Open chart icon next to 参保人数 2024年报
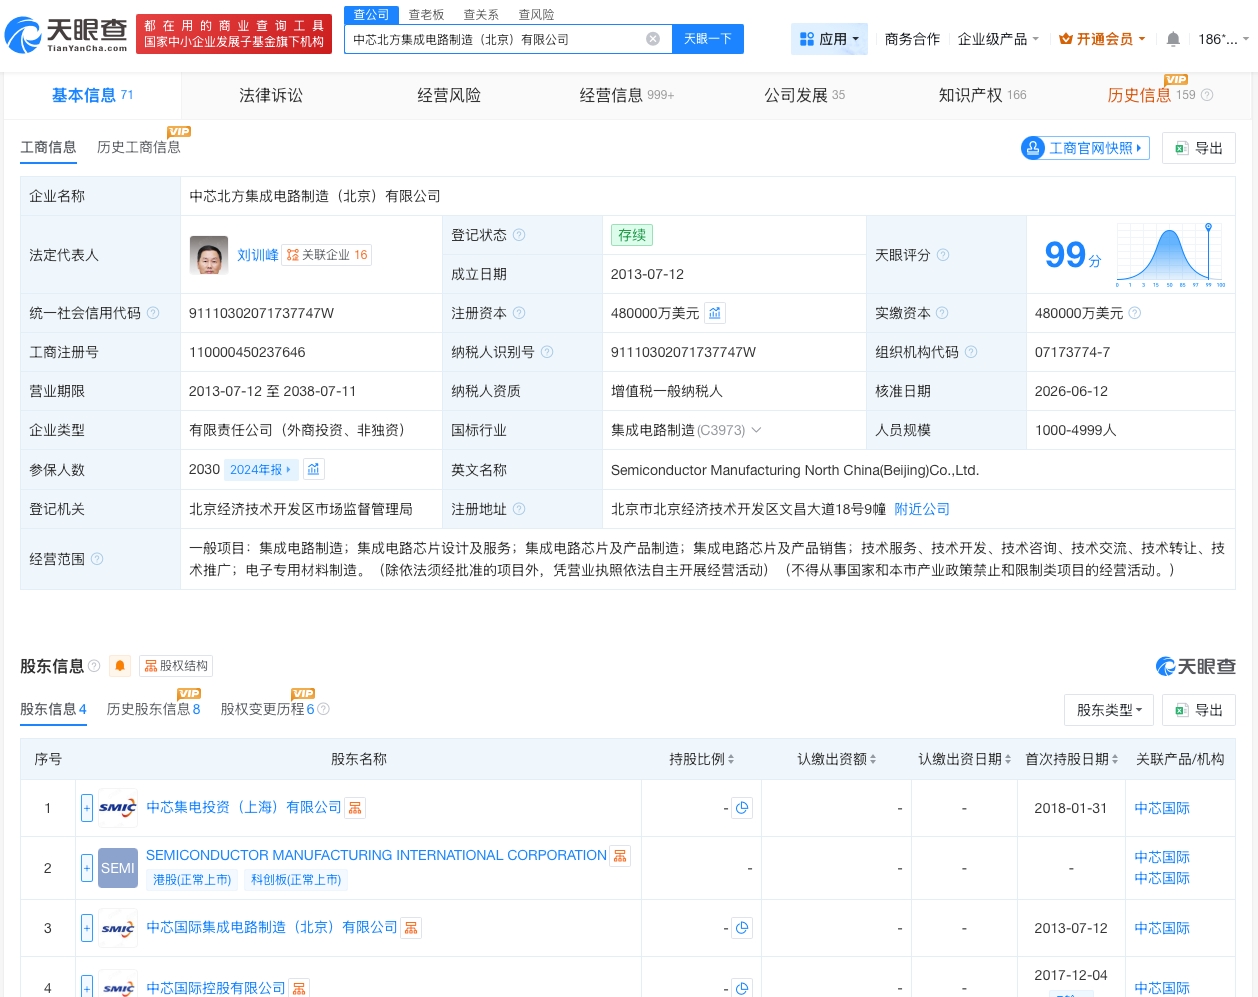The image size is (1258, 997). pyautogui.click(x=313, y=469)
